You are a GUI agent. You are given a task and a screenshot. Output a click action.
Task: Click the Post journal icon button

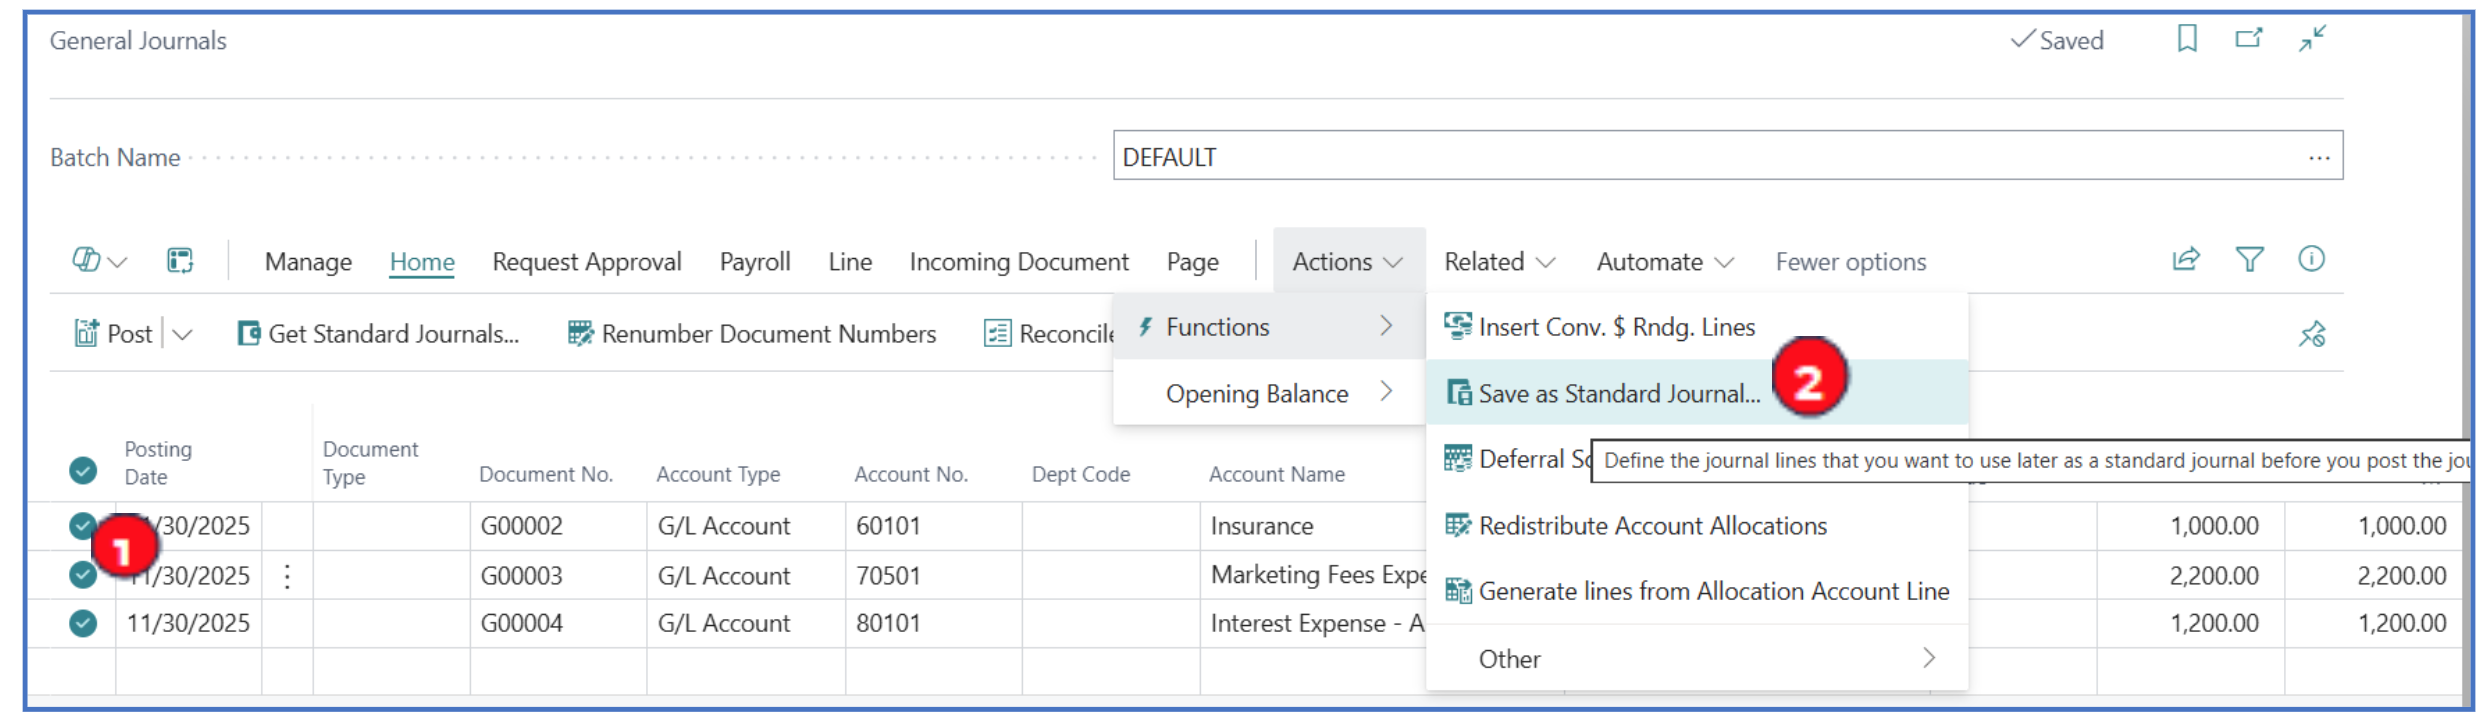(114, 334)
